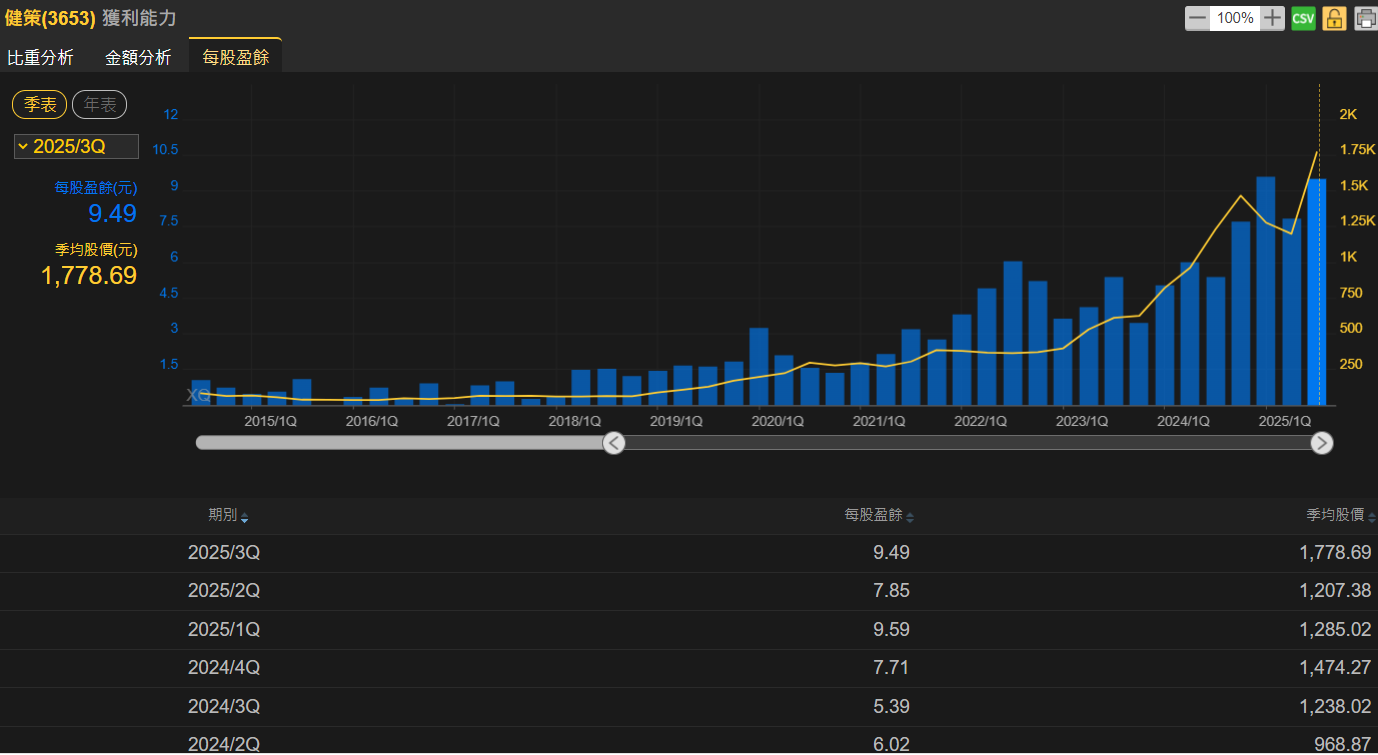
Task: Click the 2015/1Q label on chart axis
Action: 270,421
